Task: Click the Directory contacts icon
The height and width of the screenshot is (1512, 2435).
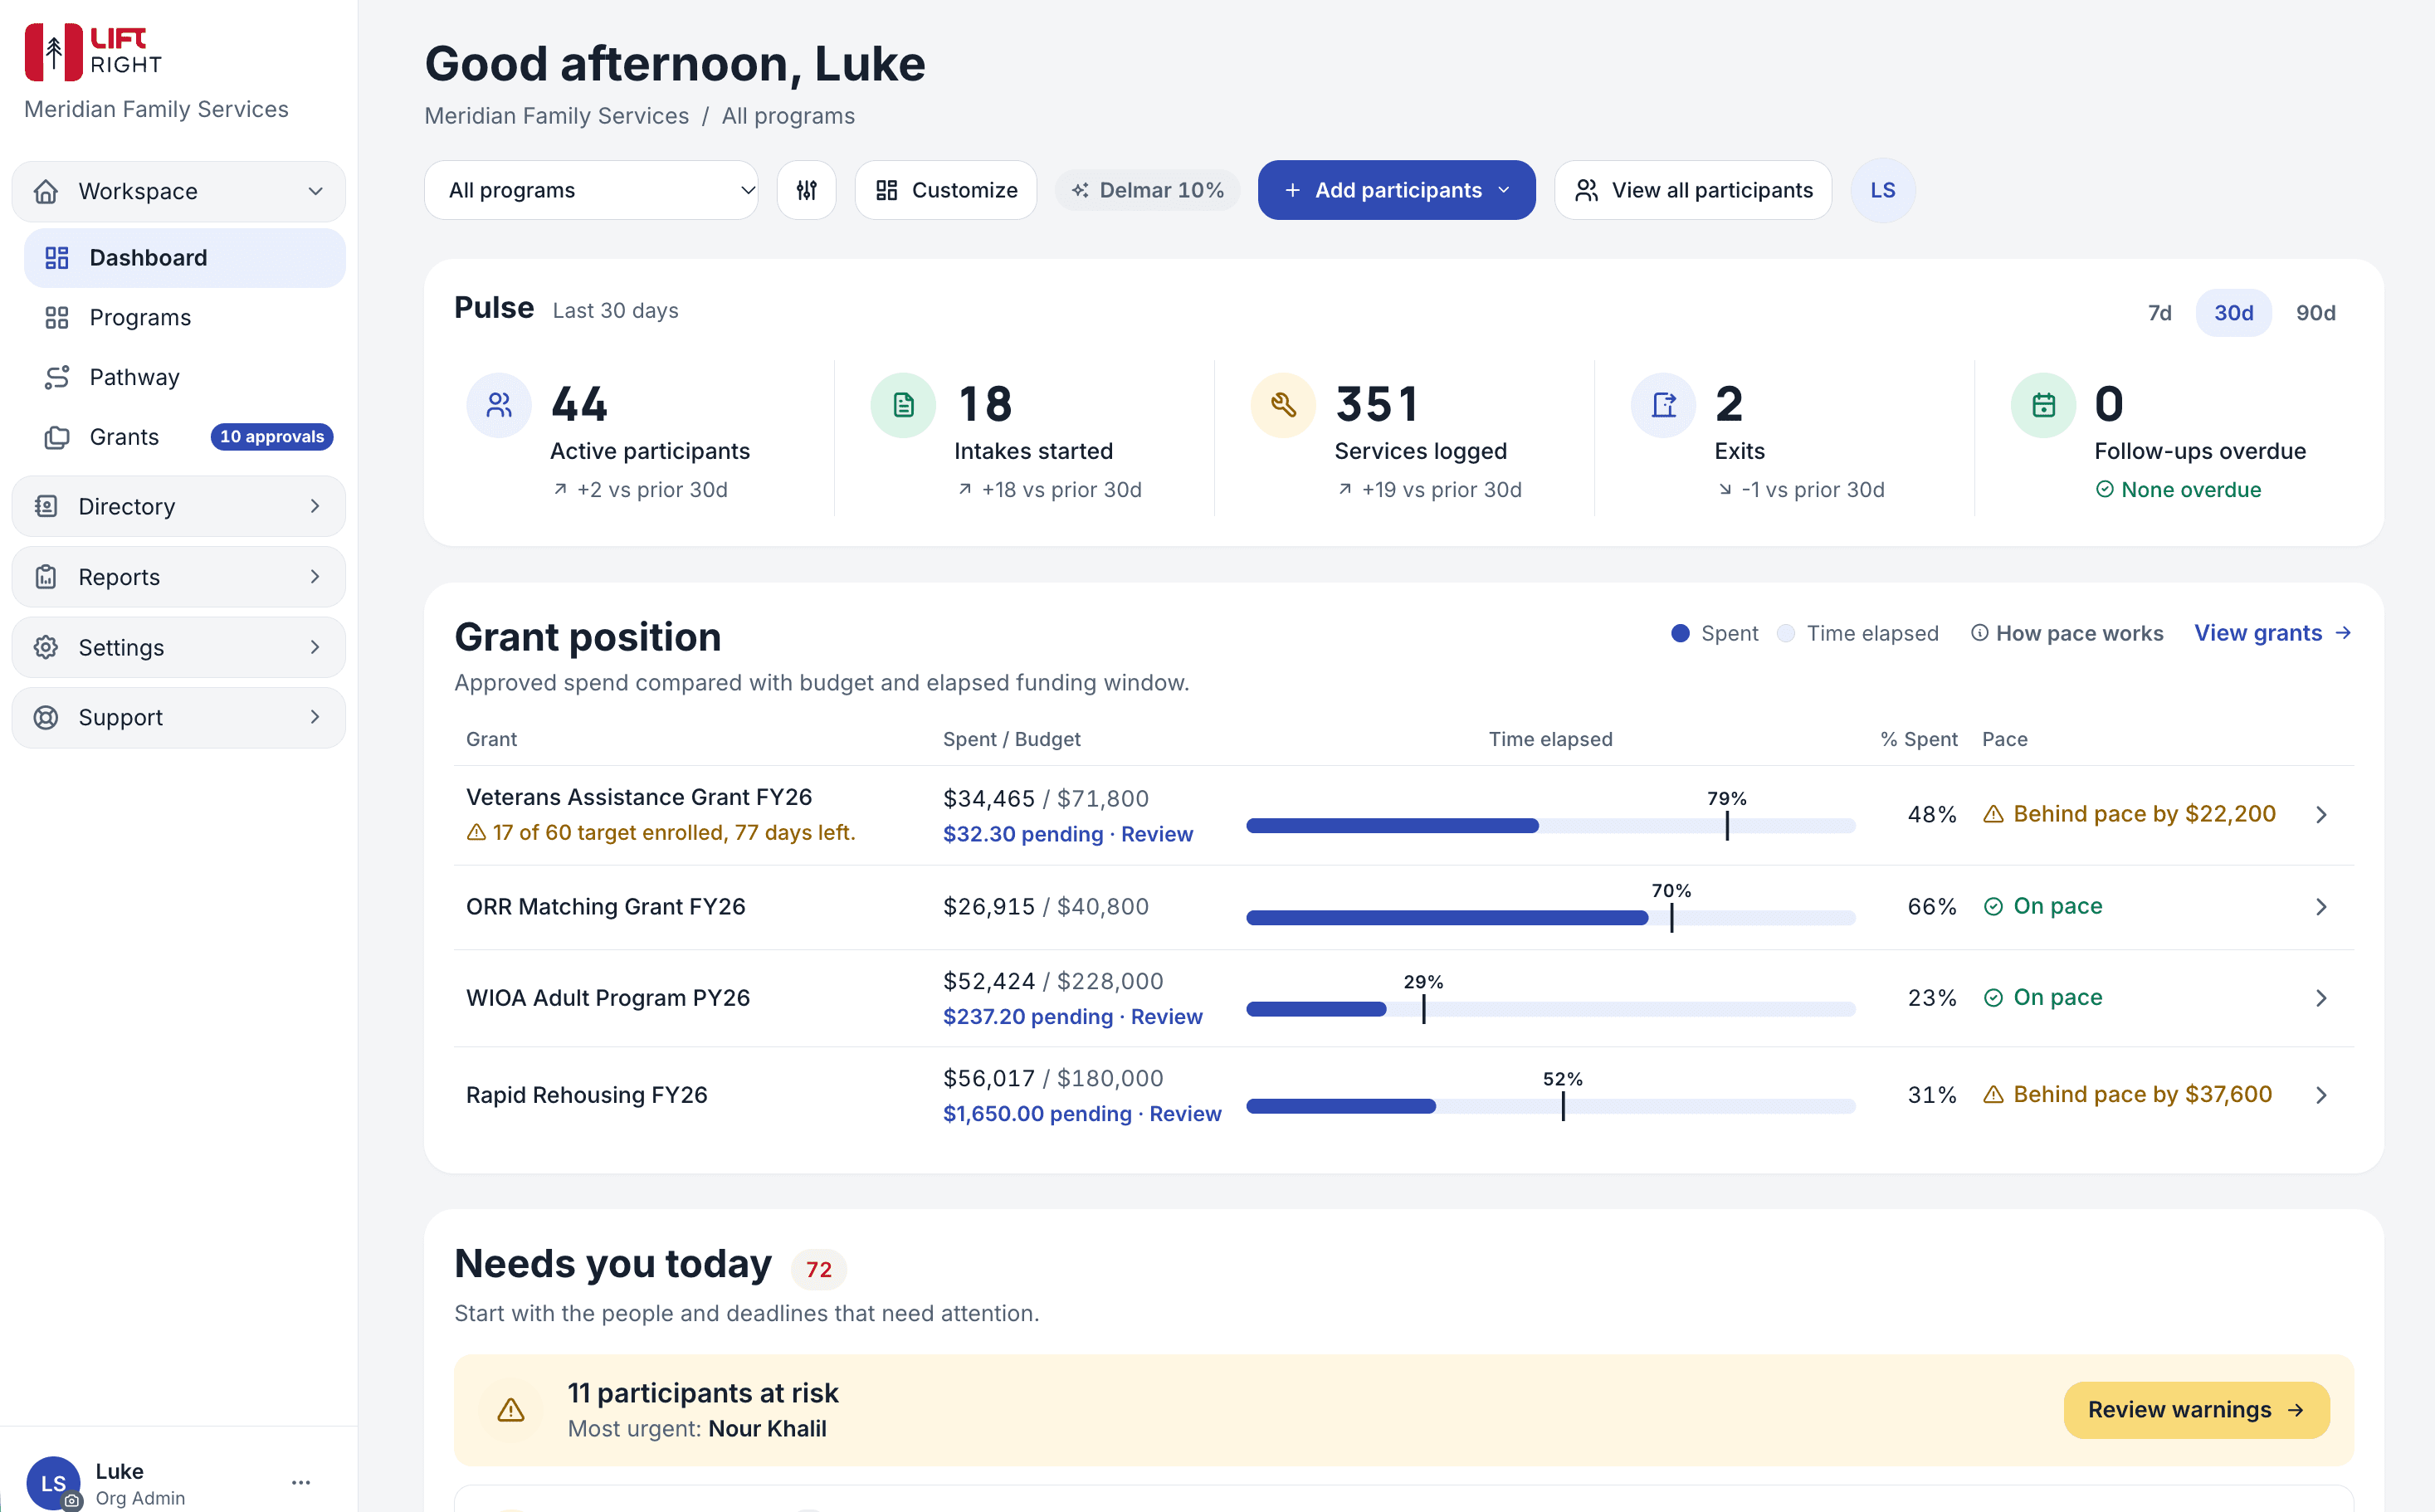Action: (46, 506)
